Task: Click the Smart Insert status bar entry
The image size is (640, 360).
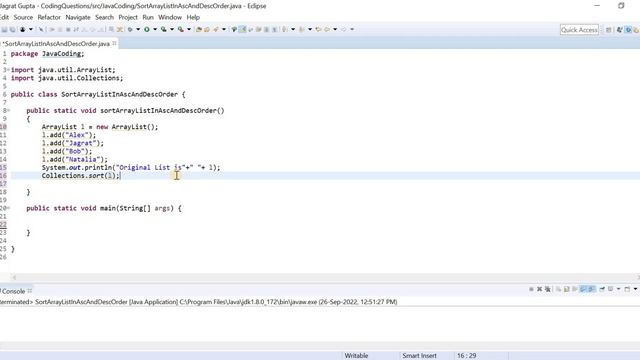Action: coord(419,356)
